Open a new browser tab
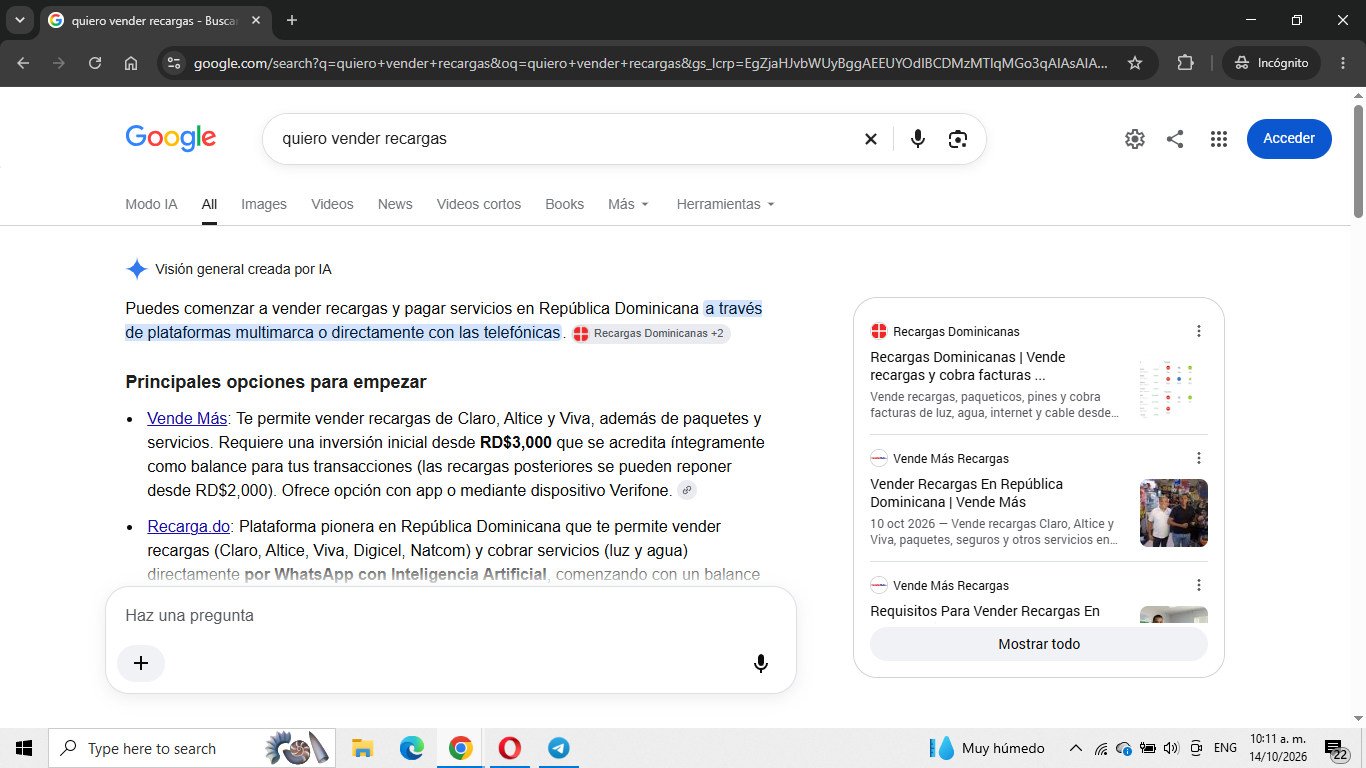 tap(292, 20)
